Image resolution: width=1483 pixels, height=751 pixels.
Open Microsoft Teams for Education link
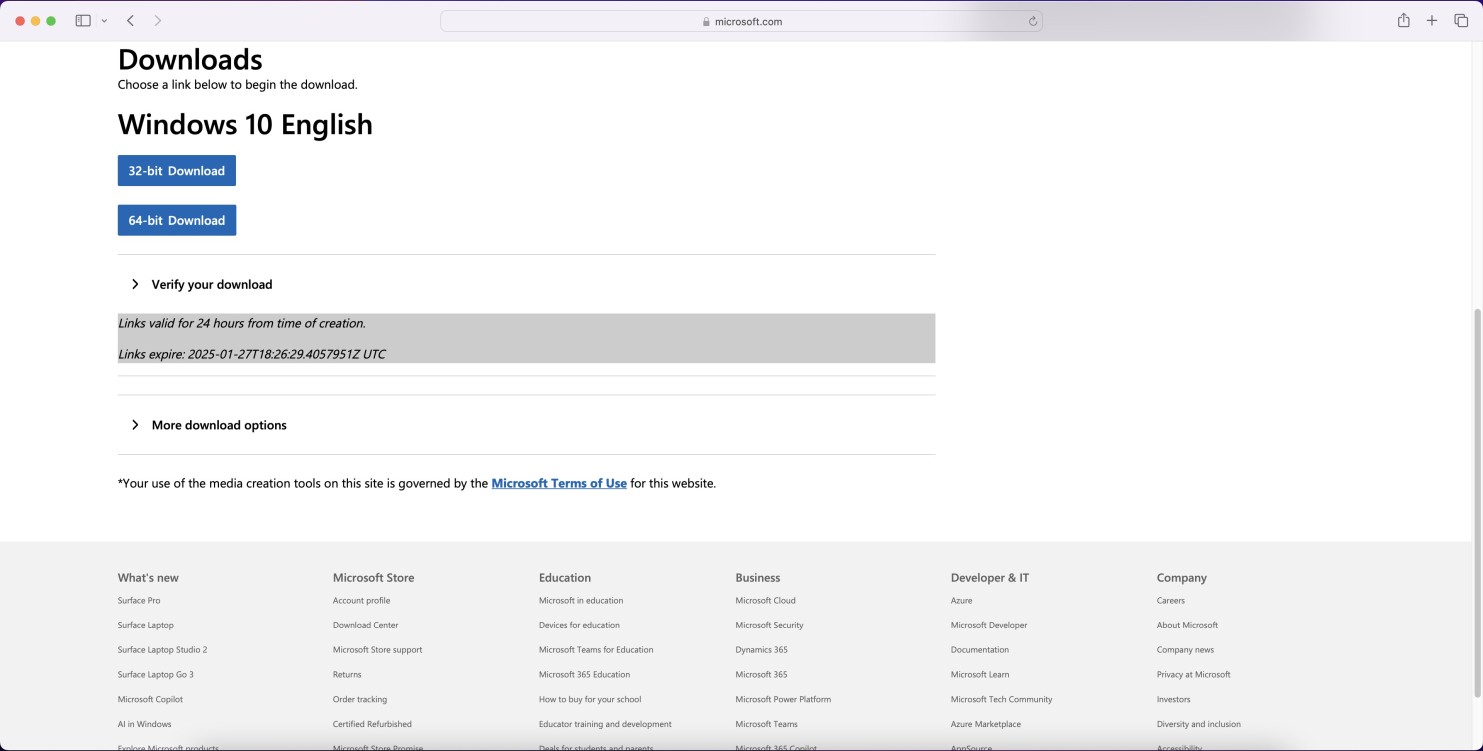tap(596, 650)
